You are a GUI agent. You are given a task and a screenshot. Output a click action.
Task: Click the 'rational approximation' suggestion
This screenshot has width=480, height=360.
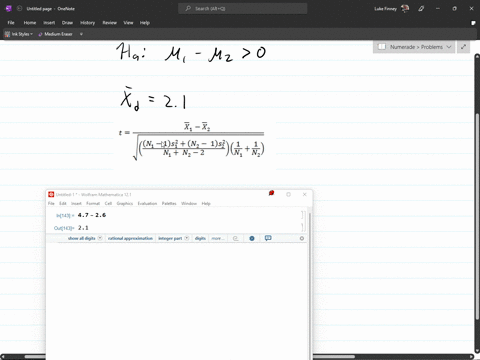[x=130, y=238]
